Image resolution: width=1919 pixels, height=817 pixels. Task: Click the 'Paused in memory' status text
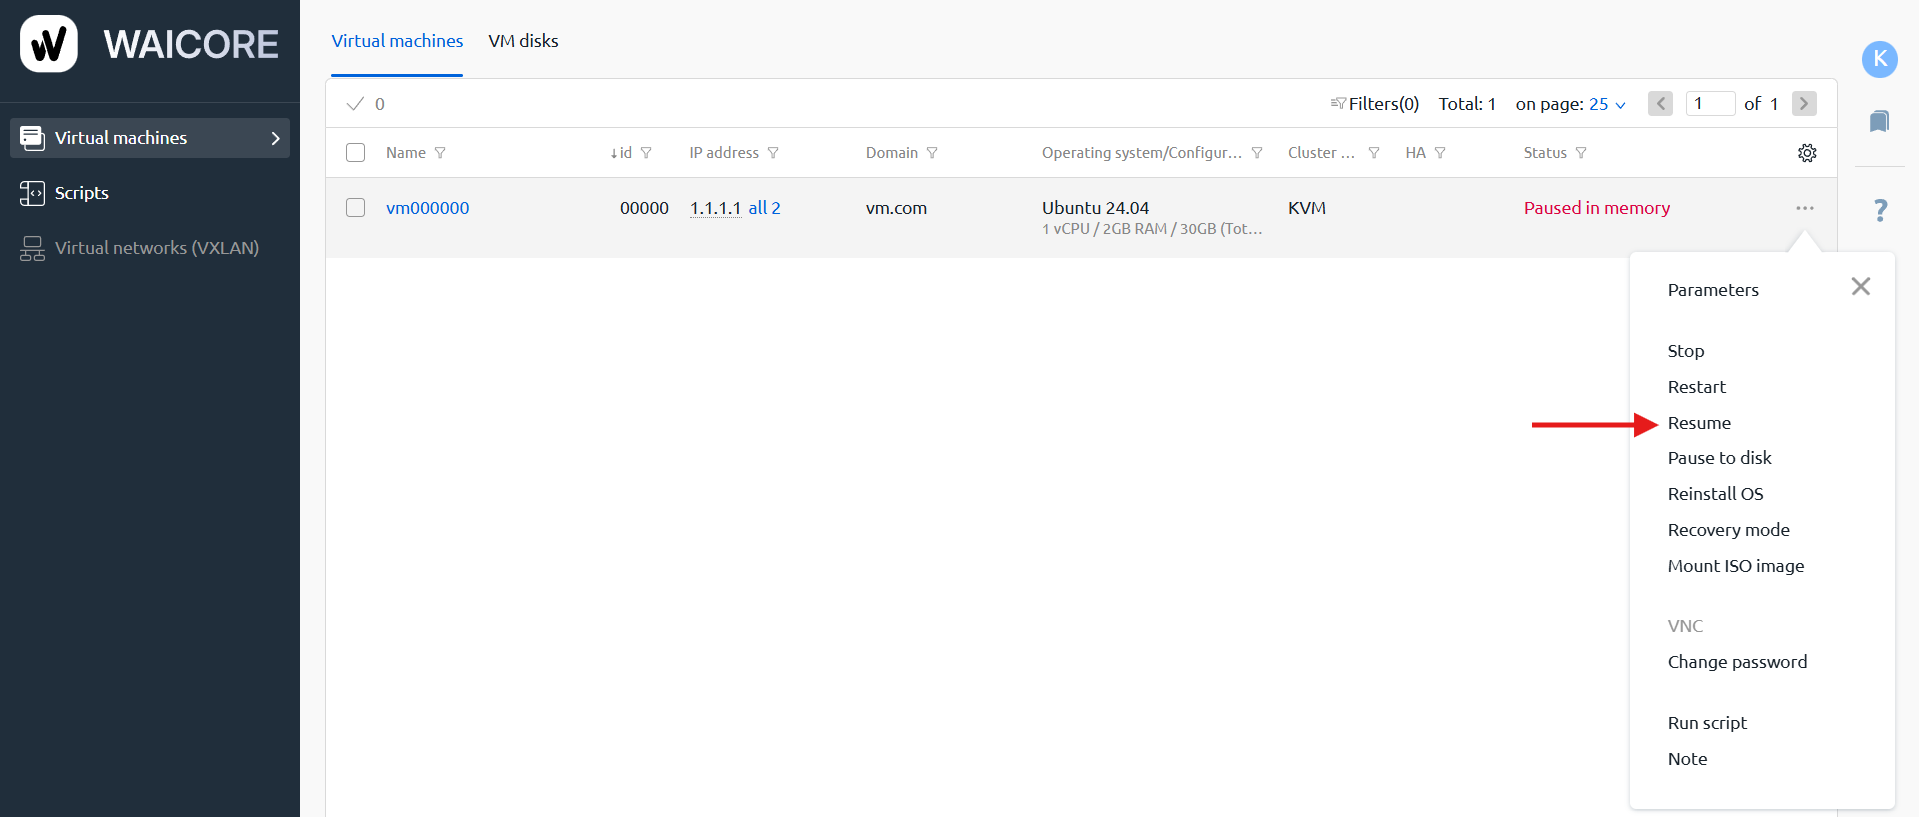click(x=1596, y=208)
